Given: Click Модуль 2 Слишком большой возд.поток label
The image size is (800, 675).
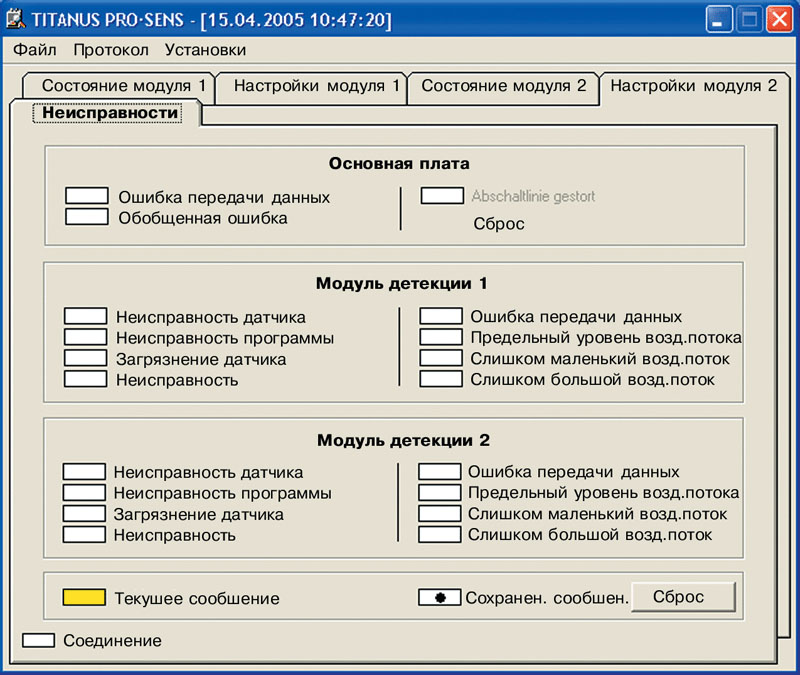Looking at the screenshot, I should pyautogui.click(x=590, y=535).
